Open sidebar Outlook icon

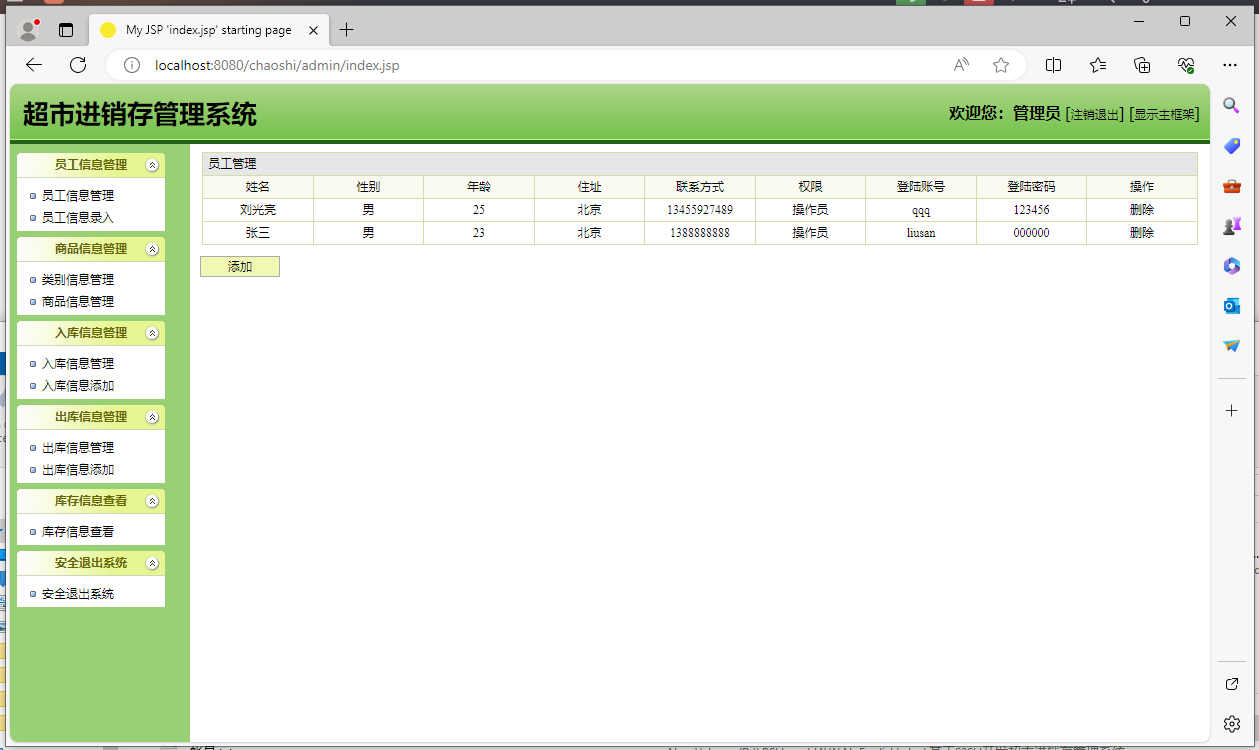coord(1232,306)
